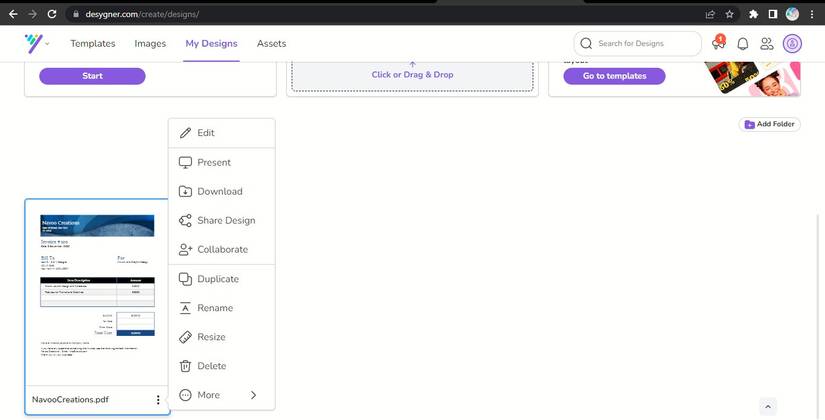Select Present in the context menu
Screen dimensions: 825x420
[x=222, y=163]
